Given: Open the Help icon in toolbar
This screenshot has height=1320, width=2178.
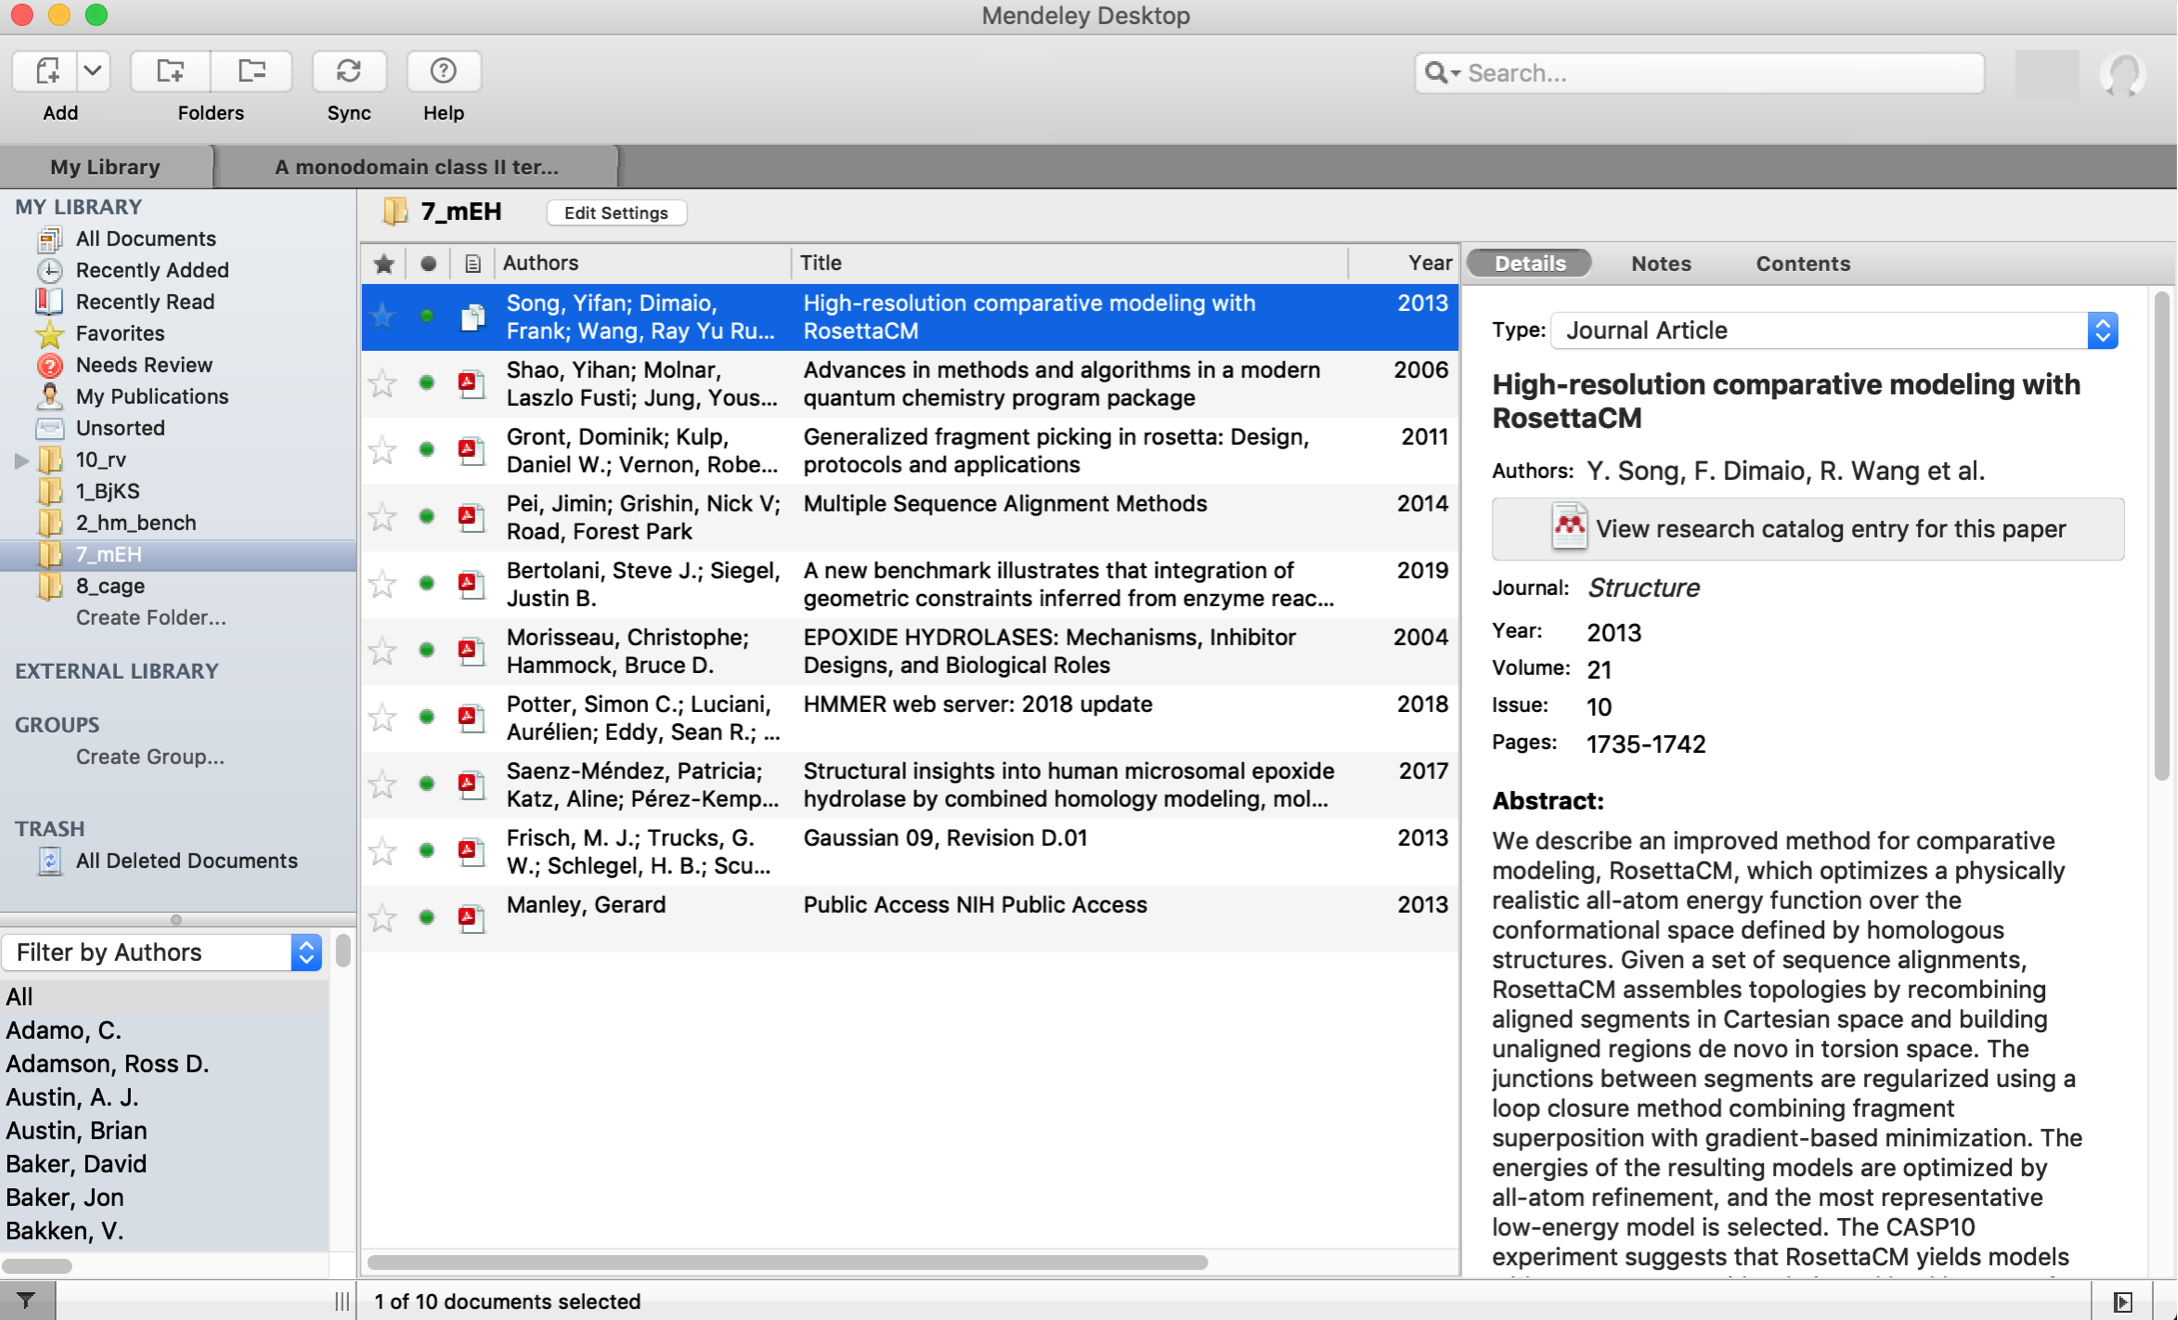Looking at the screenshot, I should click(x=443, y=71).
